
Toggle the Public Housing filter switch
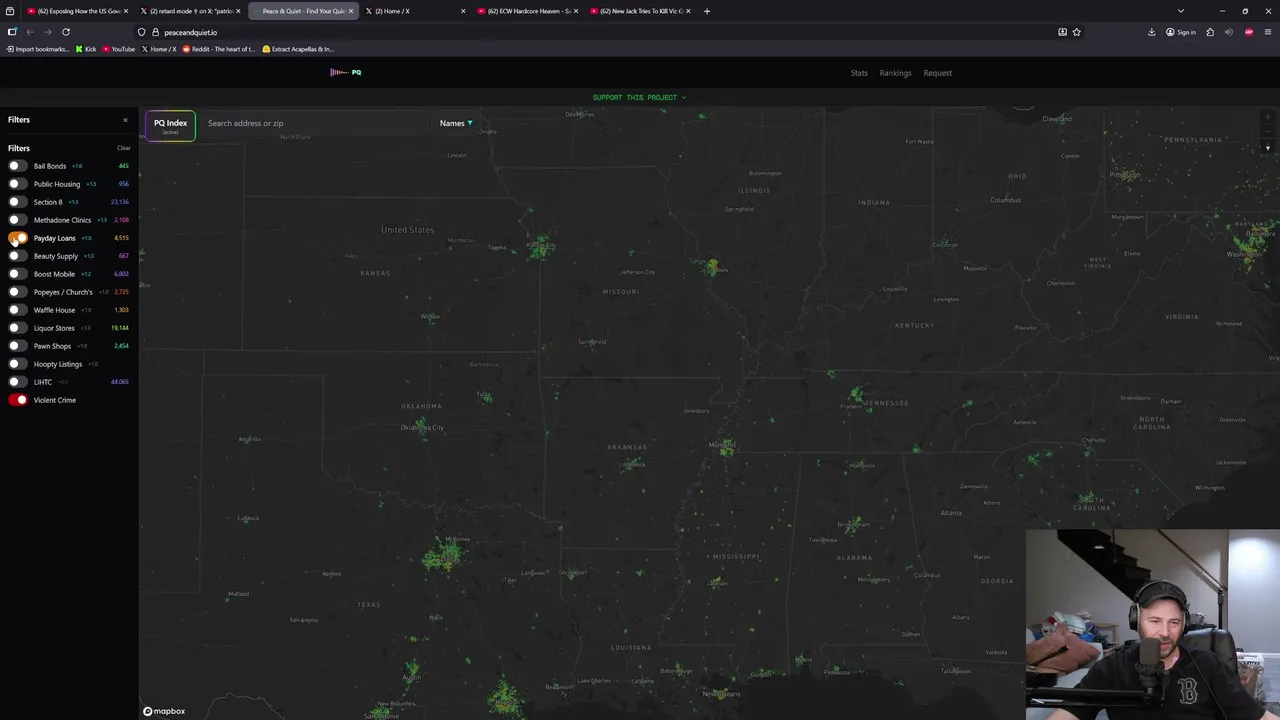click(x=17, y=184)
